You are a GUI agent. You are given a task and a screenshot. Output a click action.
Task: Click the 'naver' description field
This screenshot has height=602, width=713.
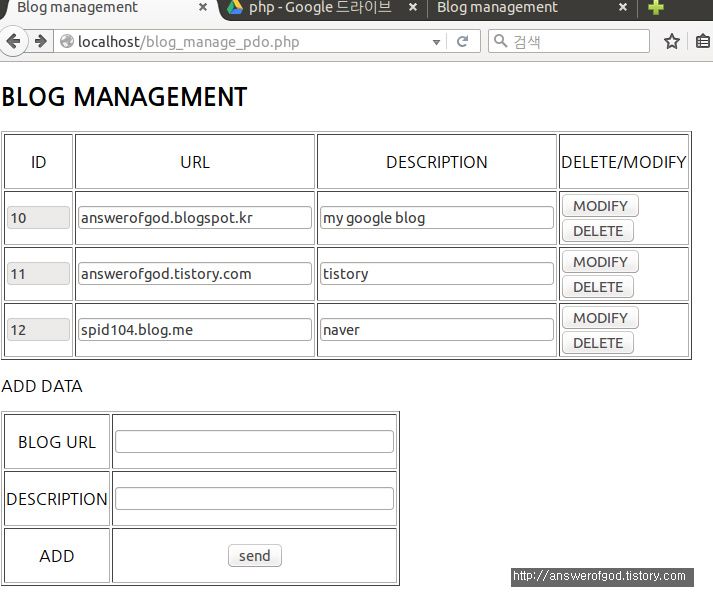(437, 330)
